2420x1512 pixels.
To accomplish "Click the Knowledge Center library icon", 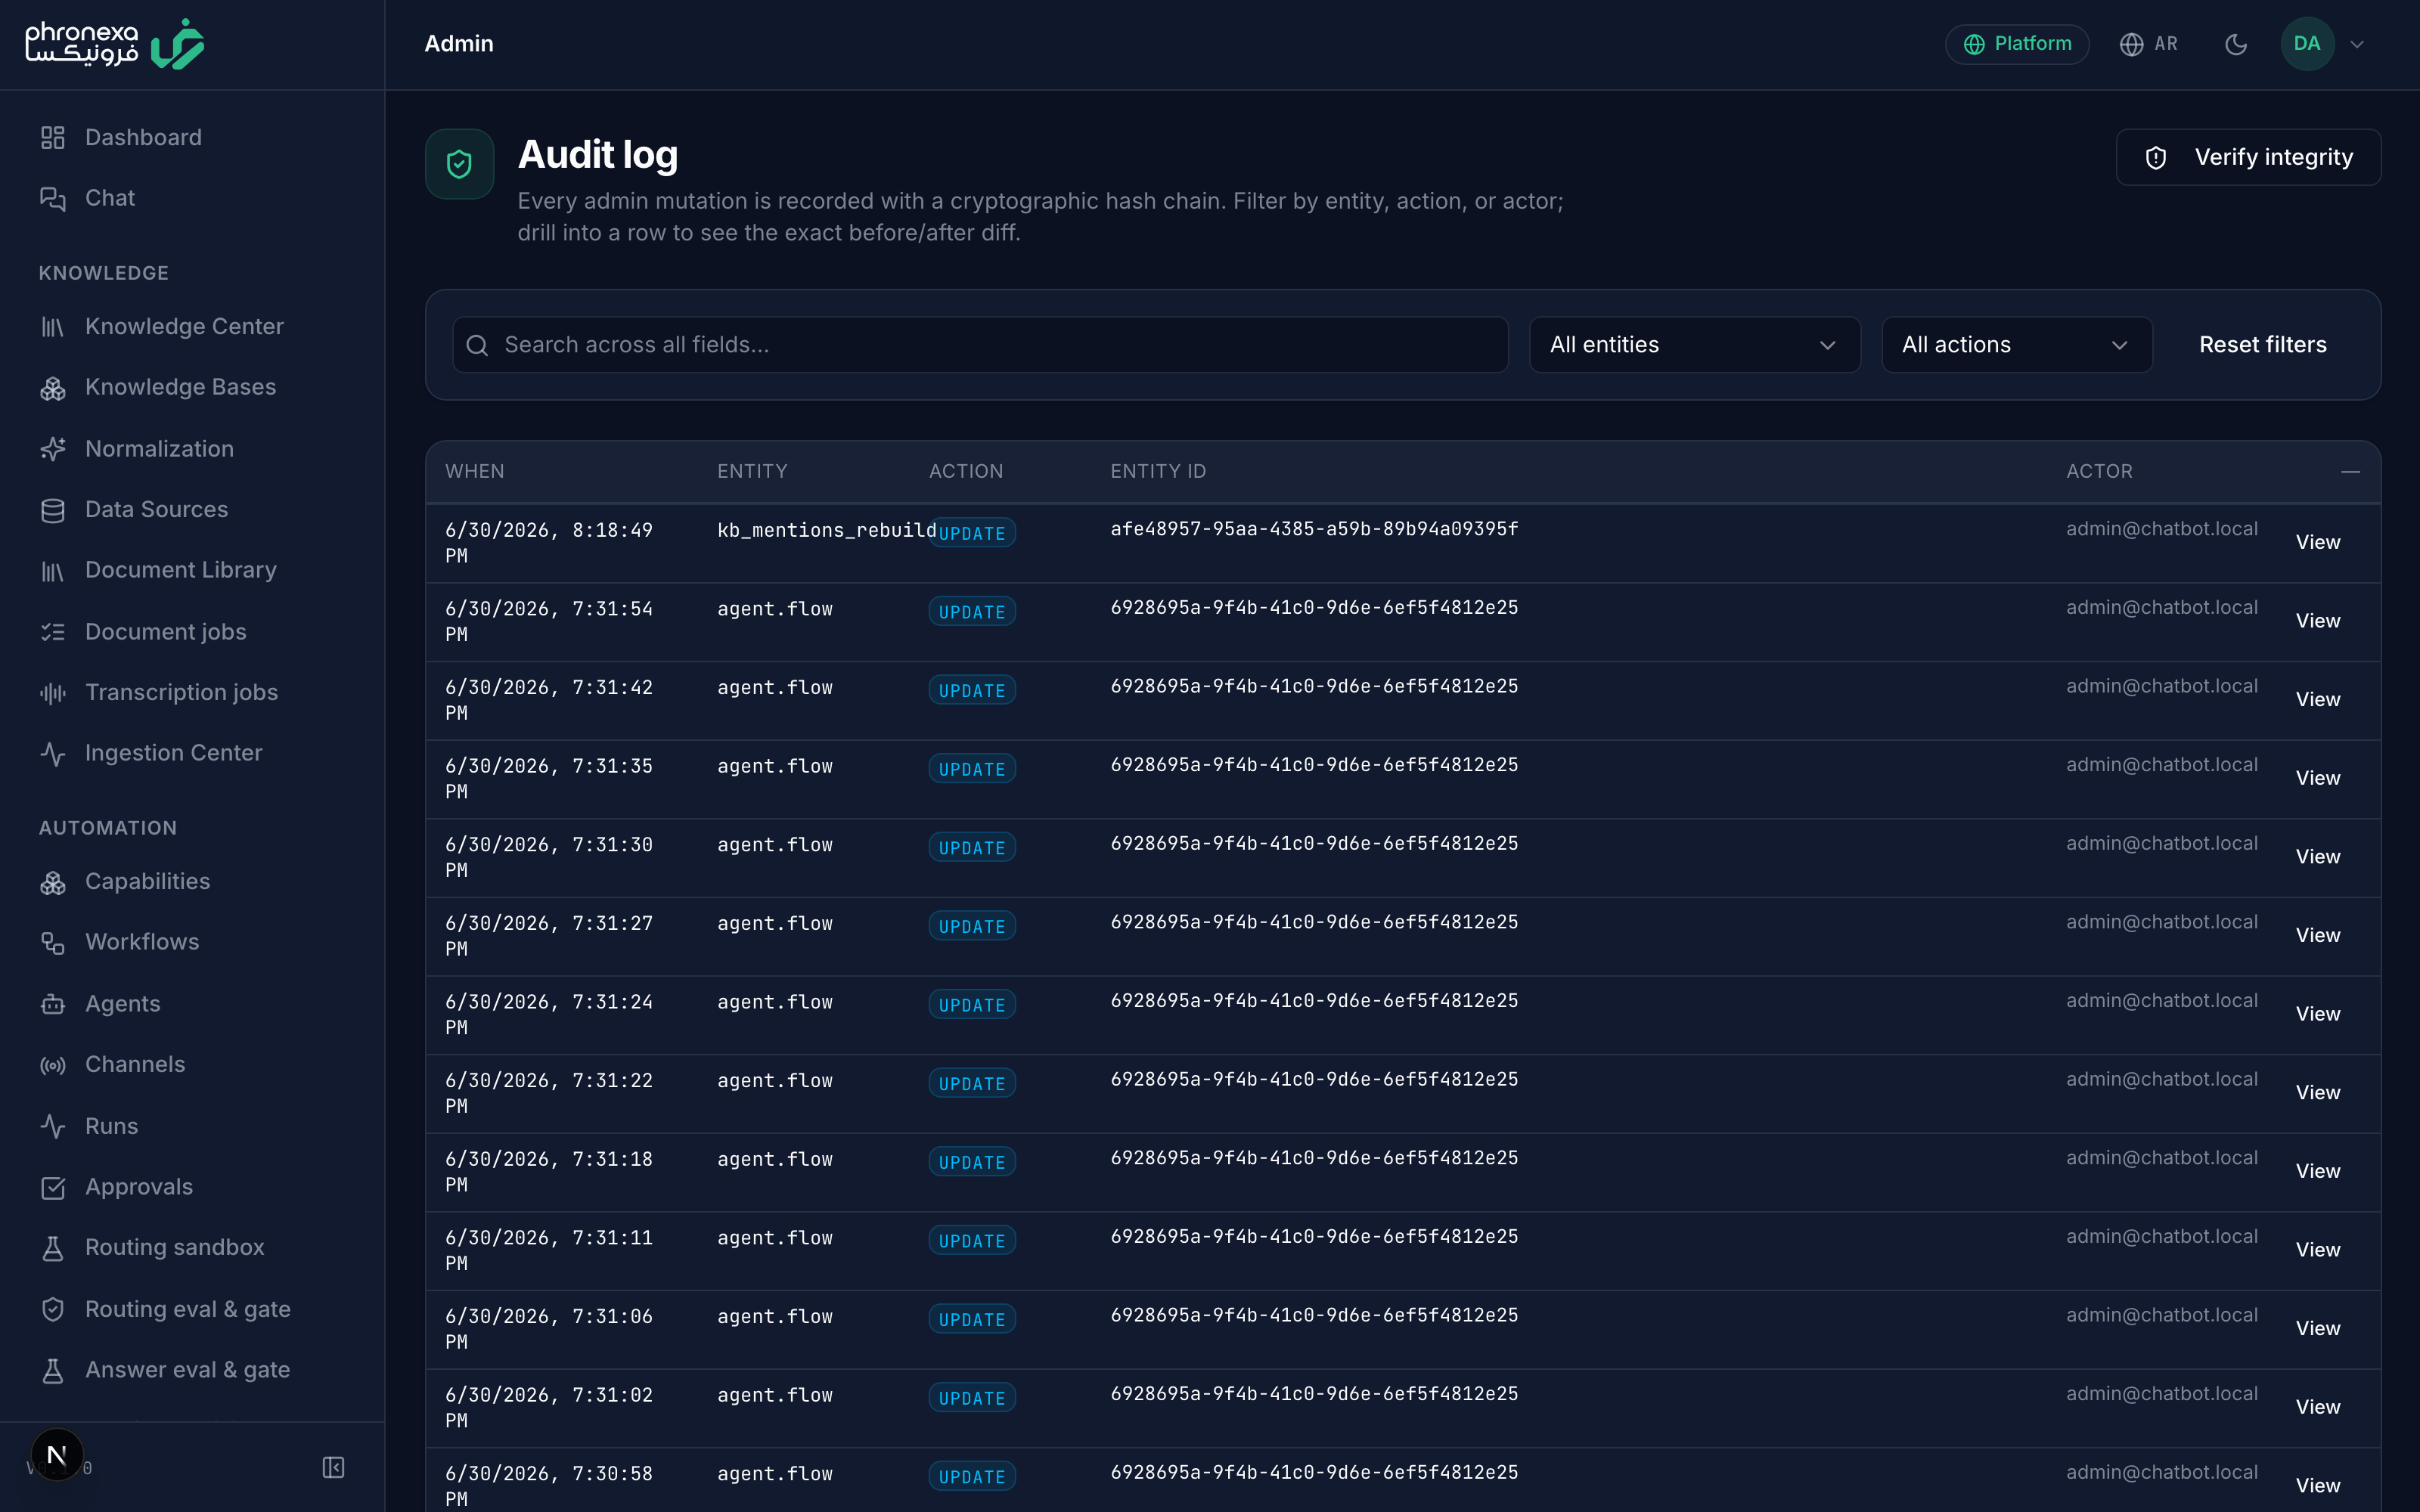I will pos(53,327).
